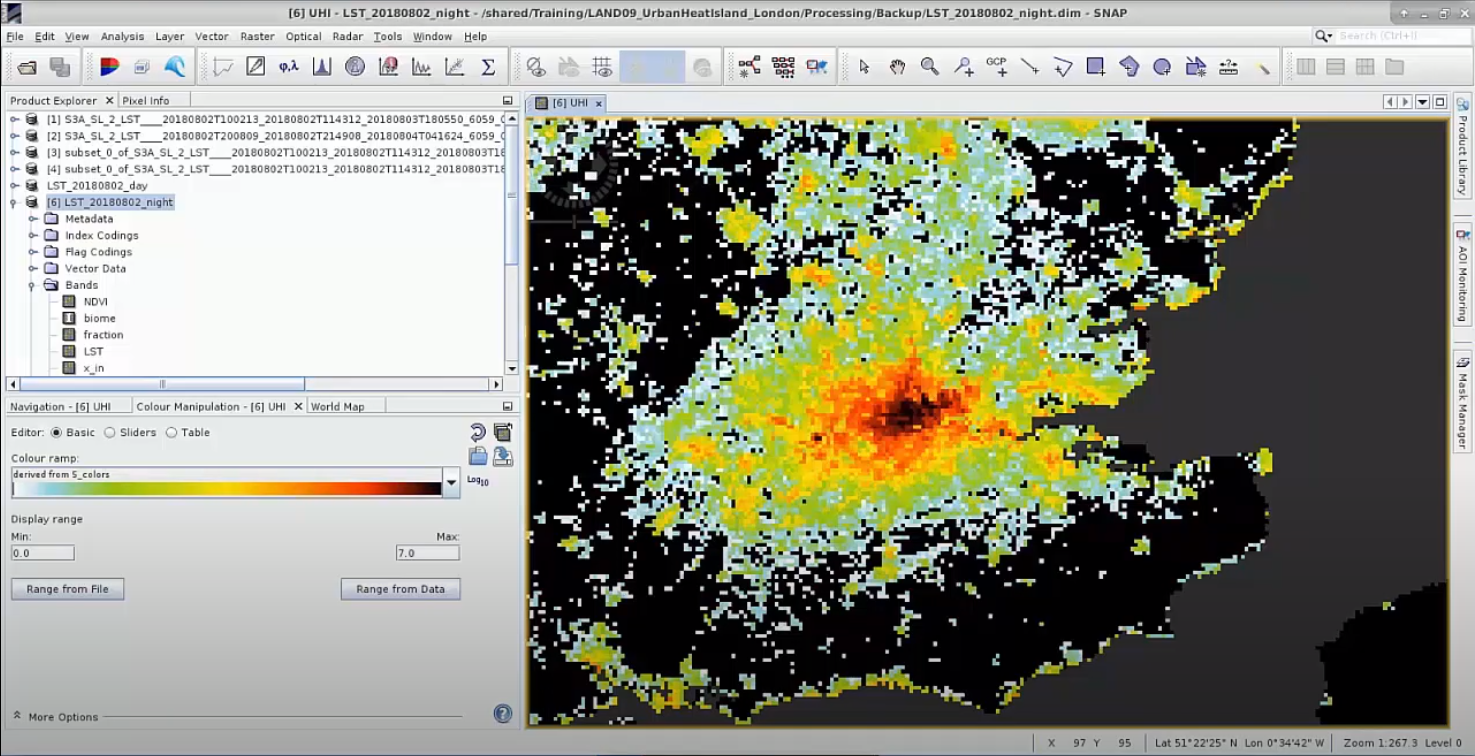Click the Magic Wand tool
This screenshot has height=756, width=1475.
point(1263,67)
